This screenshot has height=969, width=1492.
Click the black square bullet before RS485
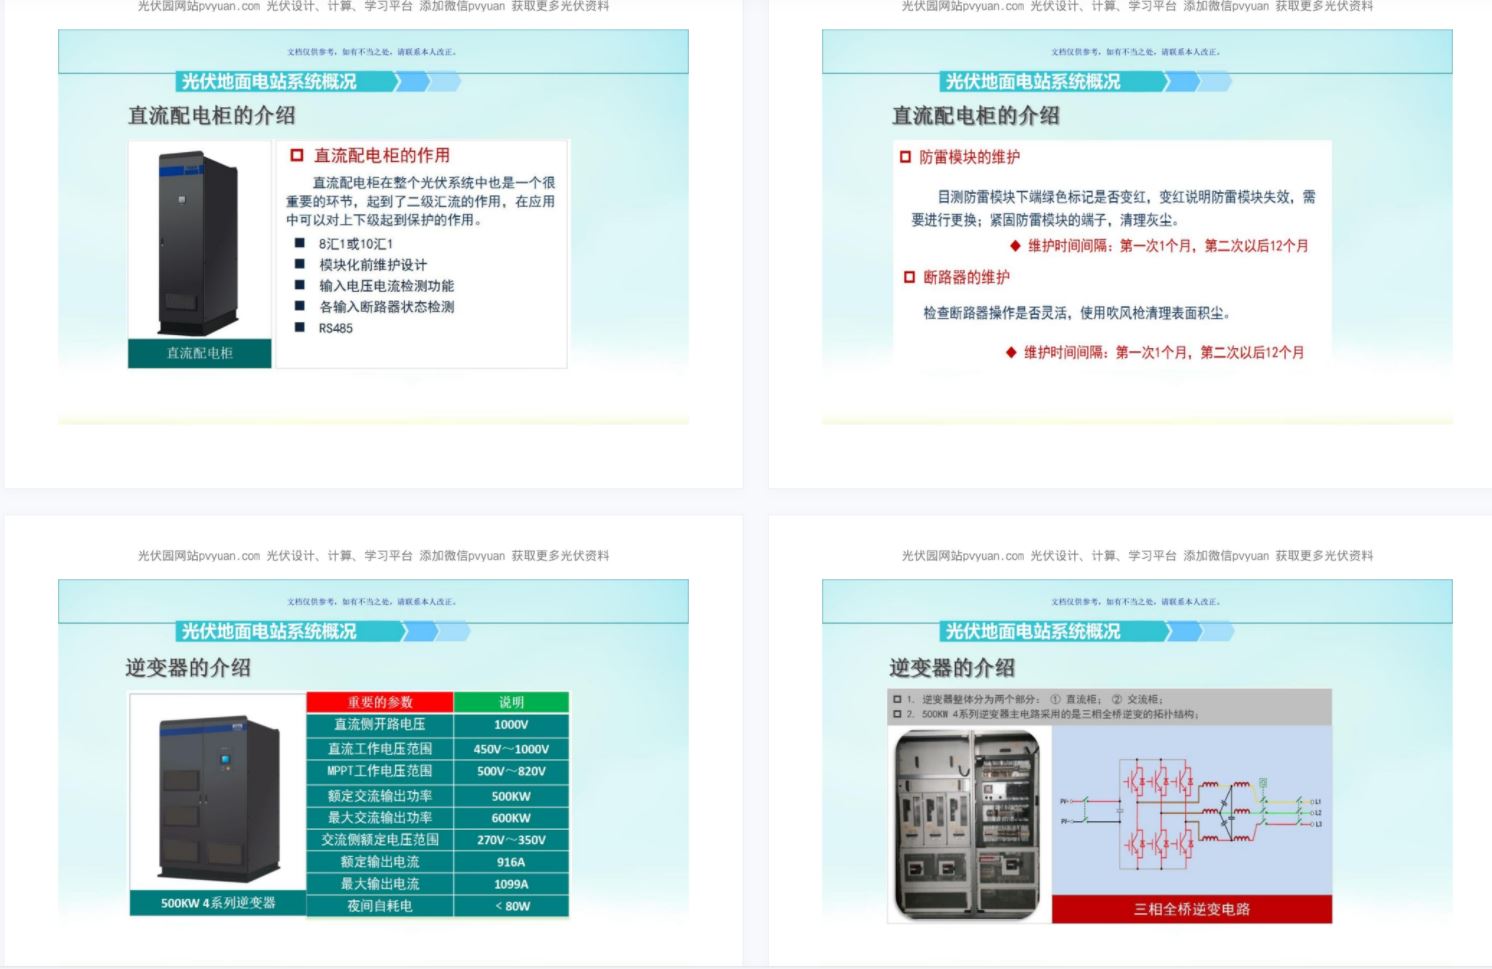pyautogui.click(x=299, y=328)
